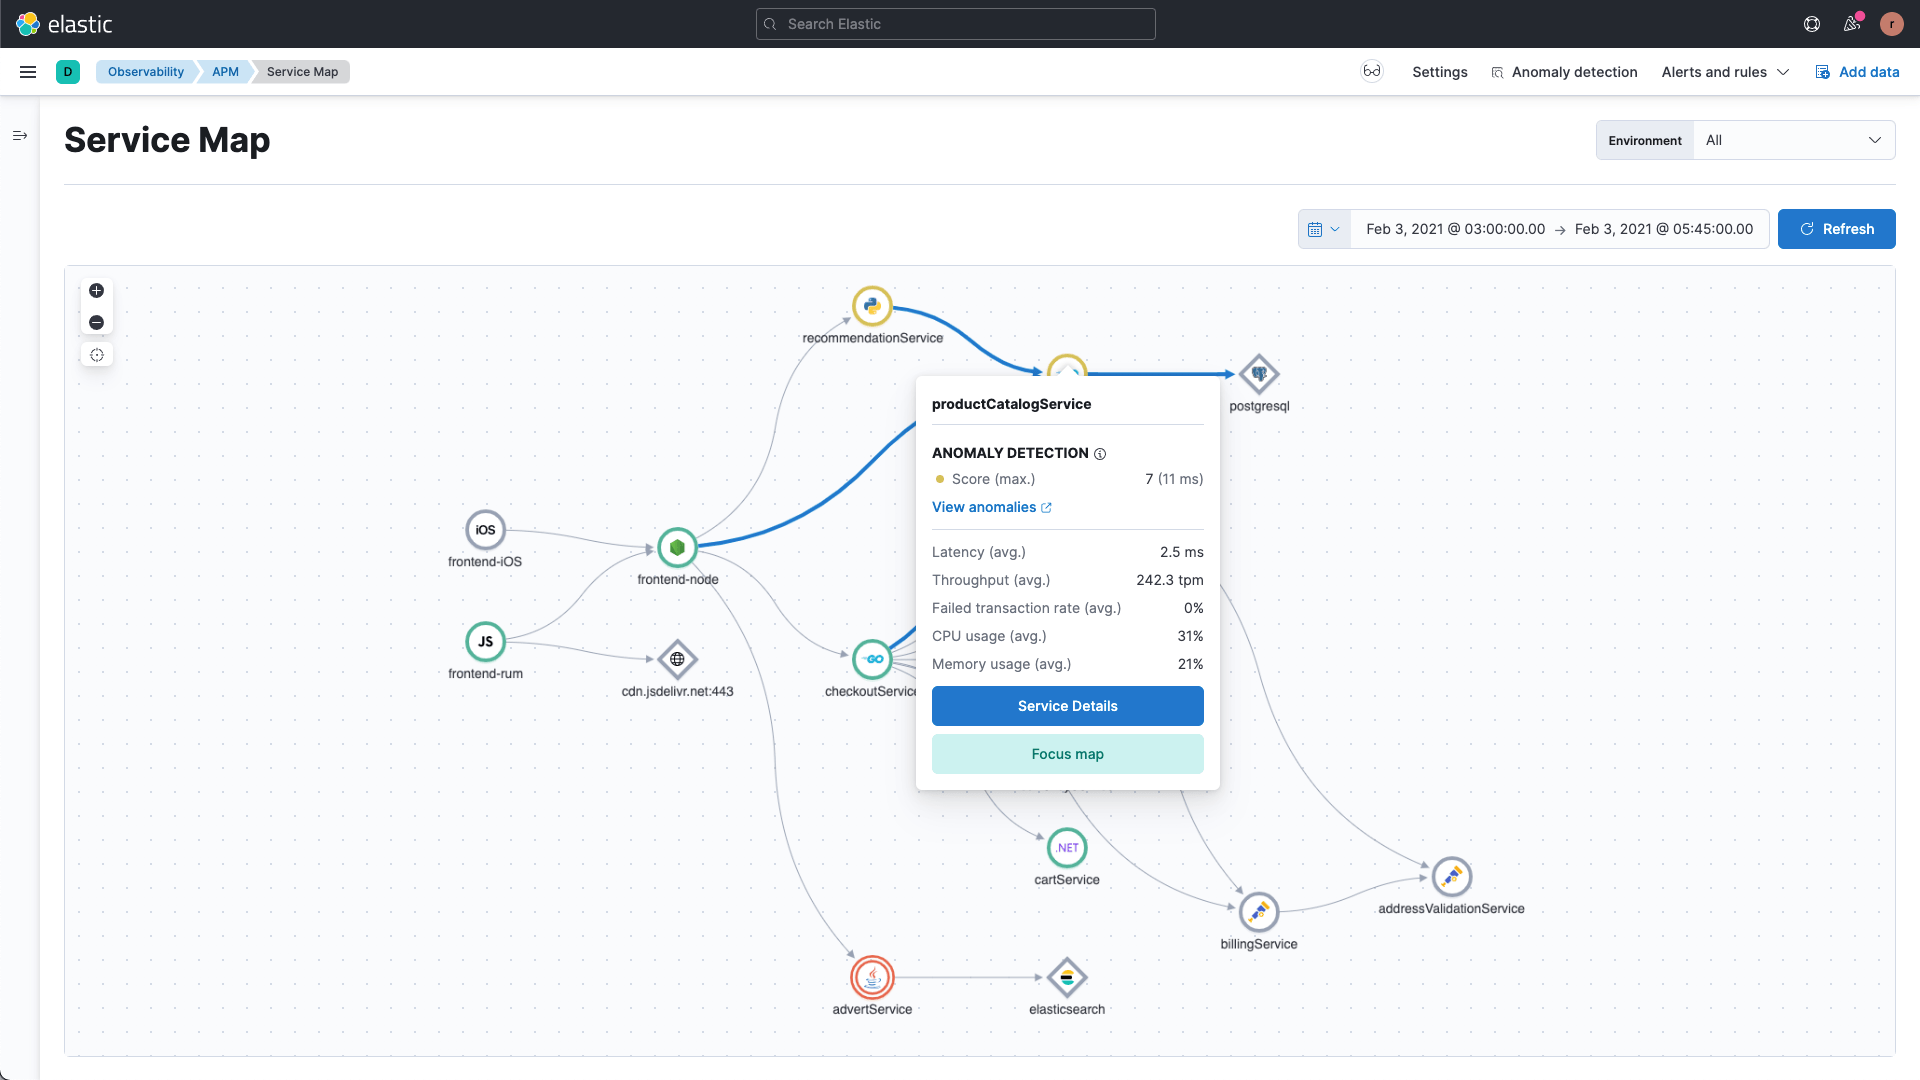Expand the Alerts and rules menu
The image size is (1920, 1080).
1727,71
